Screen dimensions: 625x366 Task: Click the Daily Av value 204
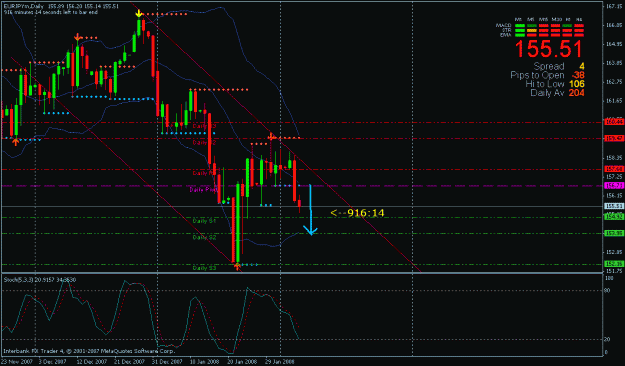pyautogui.click(x=576, y=92)
